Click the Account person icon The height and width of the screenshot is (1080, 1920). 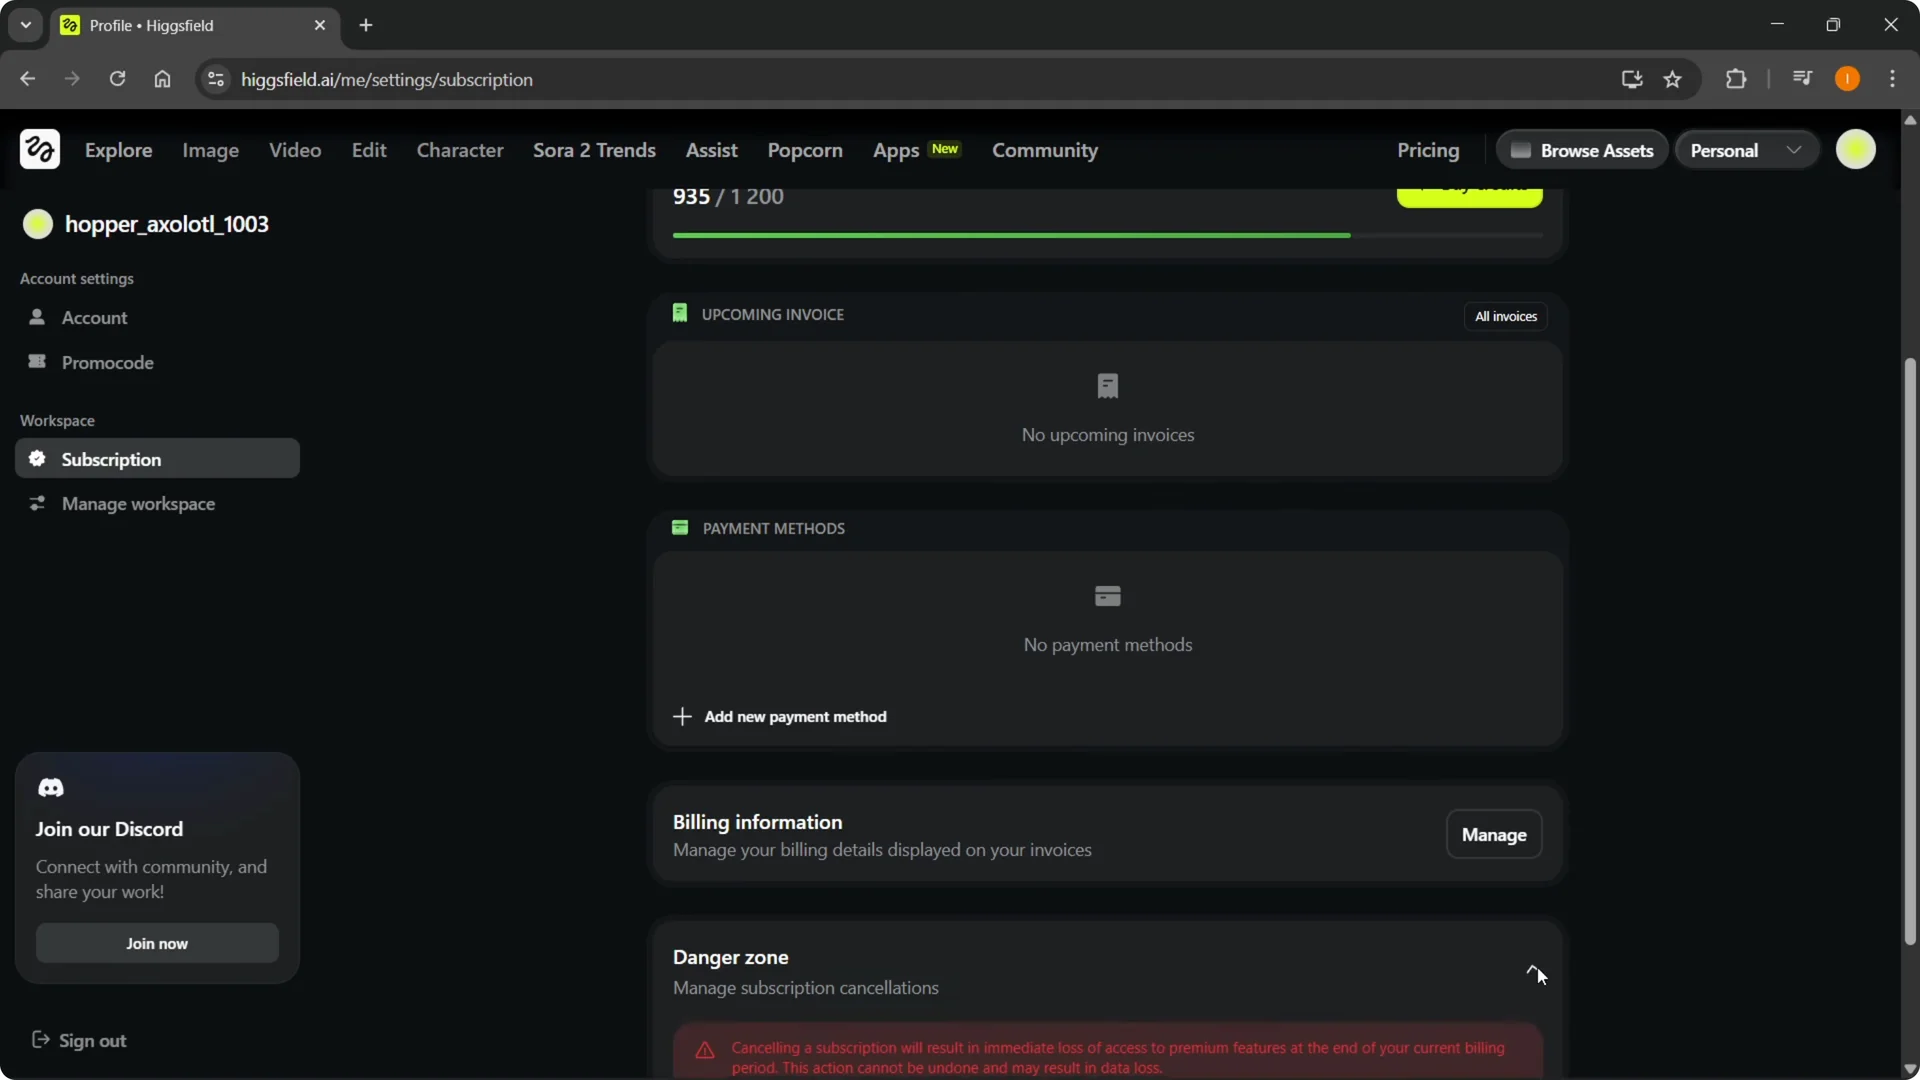point(37,318)
